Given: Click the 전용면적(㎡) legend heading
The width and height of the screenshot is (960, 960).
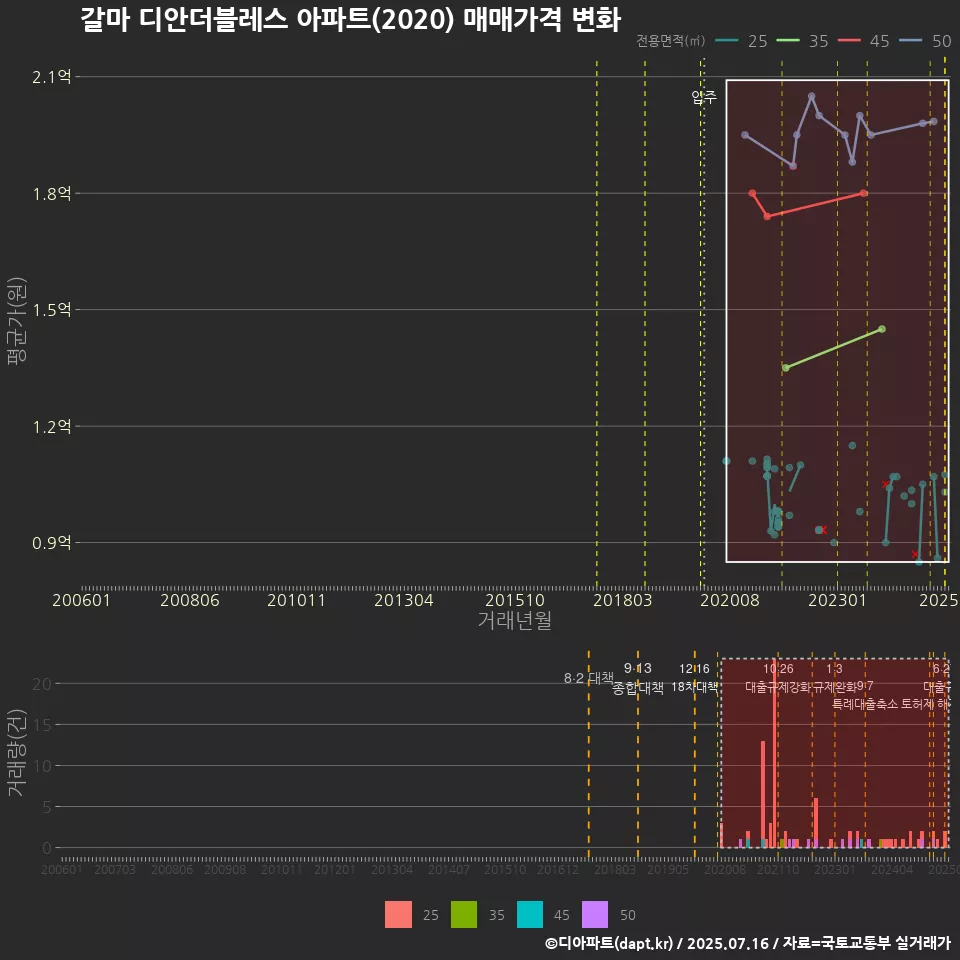Looking at the screenshot, I should pos(670,41).
